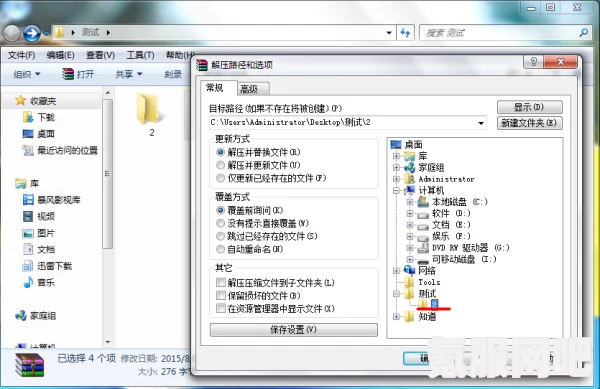Check 在资源管理器中显示文件 checkbox
The height and width of the screenshot is (389, 600).
point(221,308)
